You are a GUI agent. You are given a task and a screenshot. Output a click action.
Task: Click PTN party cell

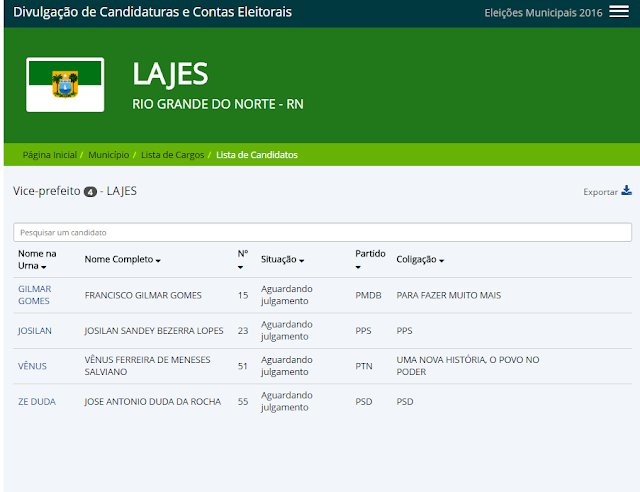(x=364, y=366)
